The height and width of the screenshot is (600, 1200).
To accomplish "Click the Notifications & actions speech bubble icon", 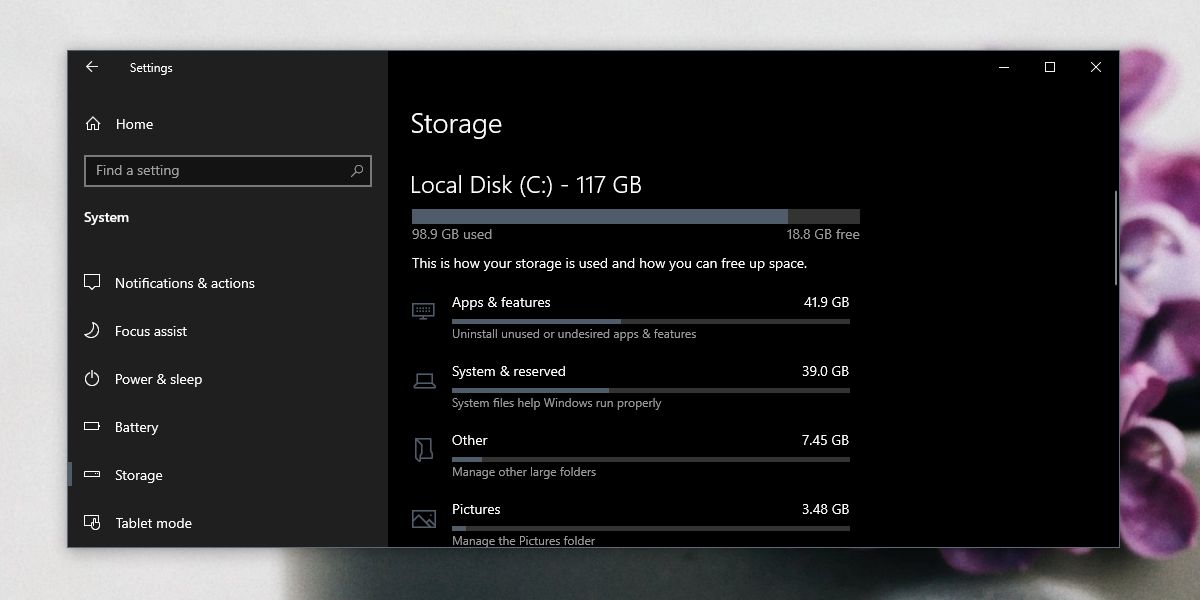I will point(92,283).
